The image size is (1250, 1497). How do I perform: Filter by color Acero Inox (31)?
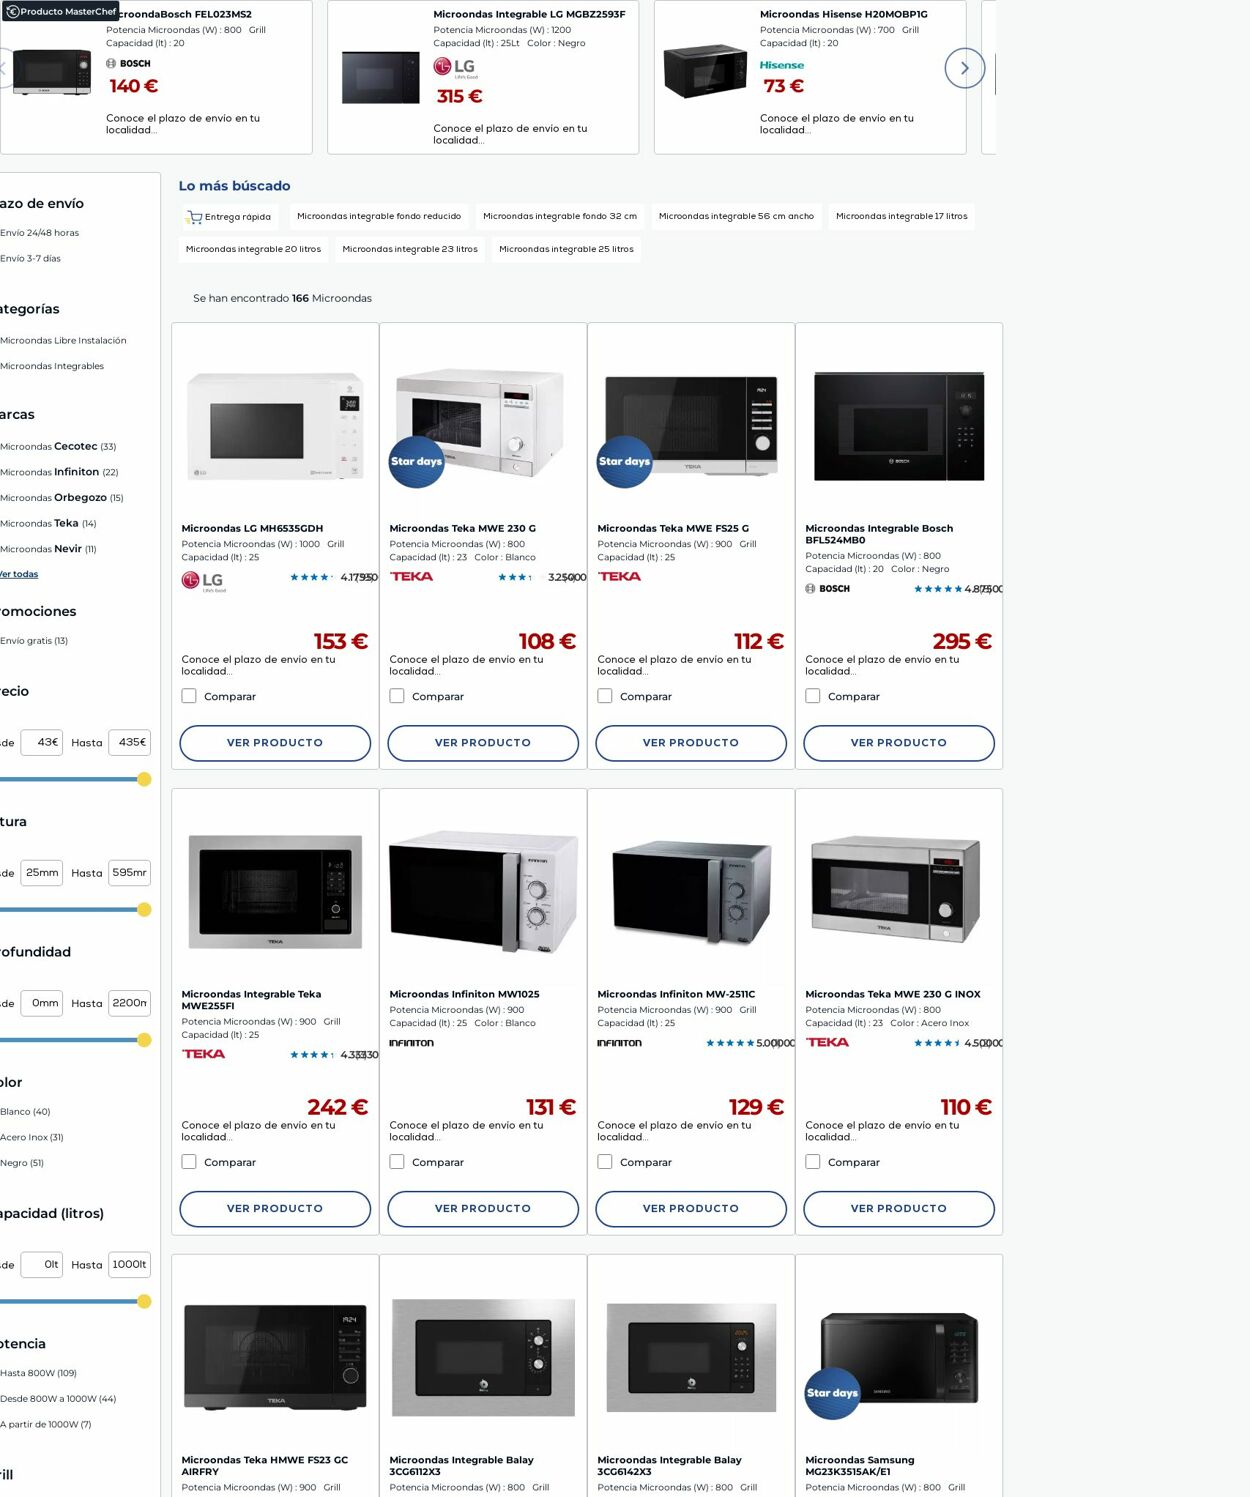click(x=32, y=1138)
